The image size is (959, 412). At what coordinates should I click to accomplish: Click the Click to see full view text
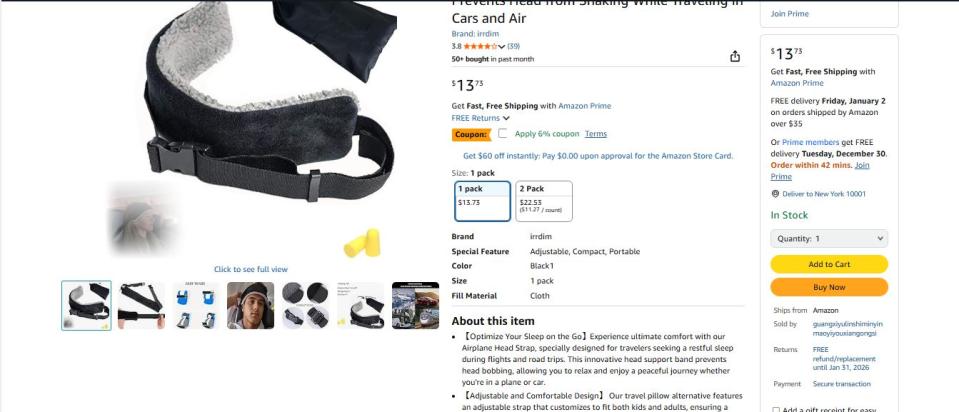[251, 269]
